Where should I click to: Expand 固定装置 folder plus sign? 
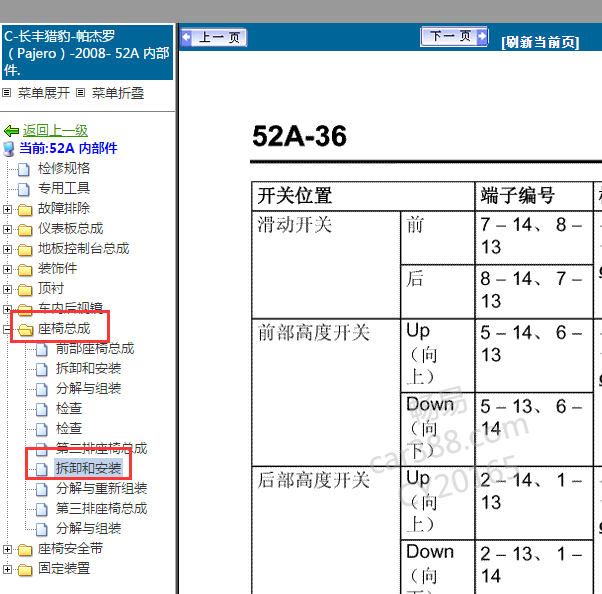tap(7, 569)
